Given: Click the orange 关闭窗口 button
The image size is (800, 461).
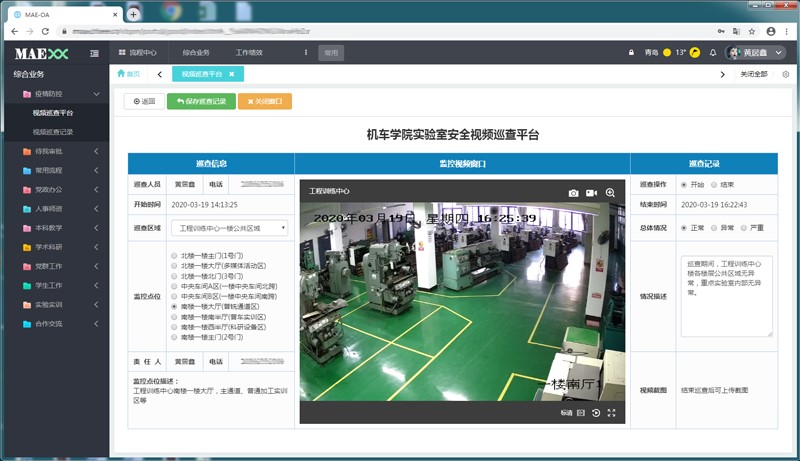Looking at the screenshot, I should click(265, 101).
